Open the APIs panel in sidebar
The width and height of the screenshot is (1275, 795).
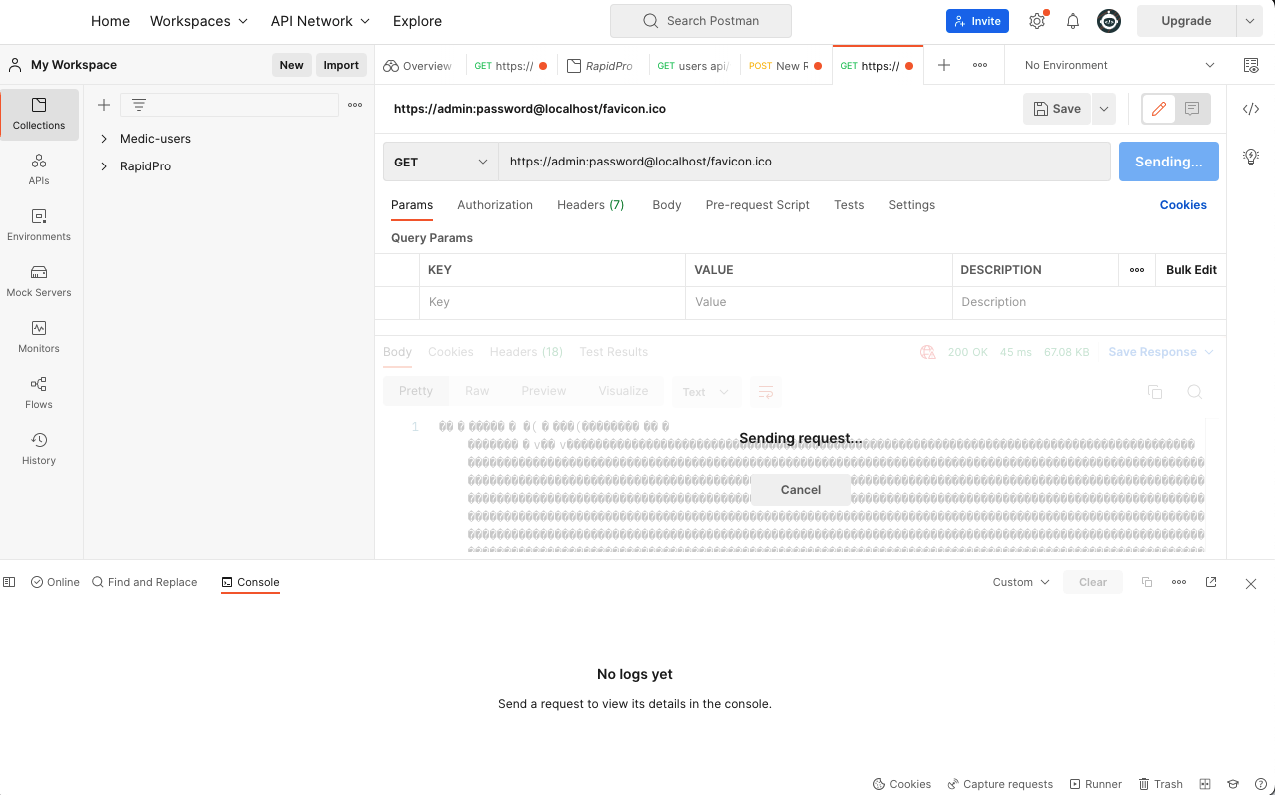click(x=38, y=170)
